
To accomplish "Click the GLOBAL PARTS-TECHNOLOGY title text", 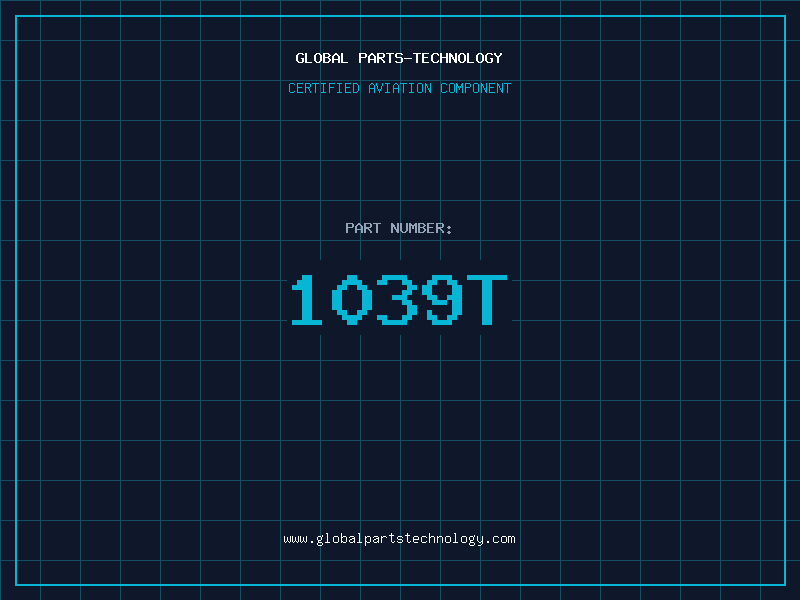I will pos(399,58).
